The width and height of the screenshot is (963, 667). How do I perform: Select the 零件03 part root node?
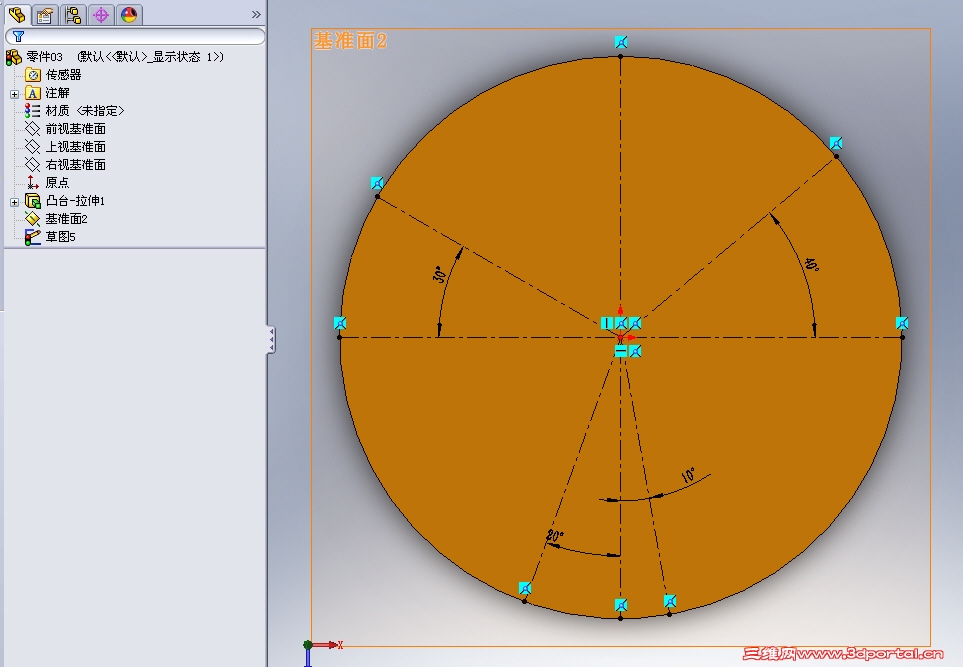pos(125,57)
